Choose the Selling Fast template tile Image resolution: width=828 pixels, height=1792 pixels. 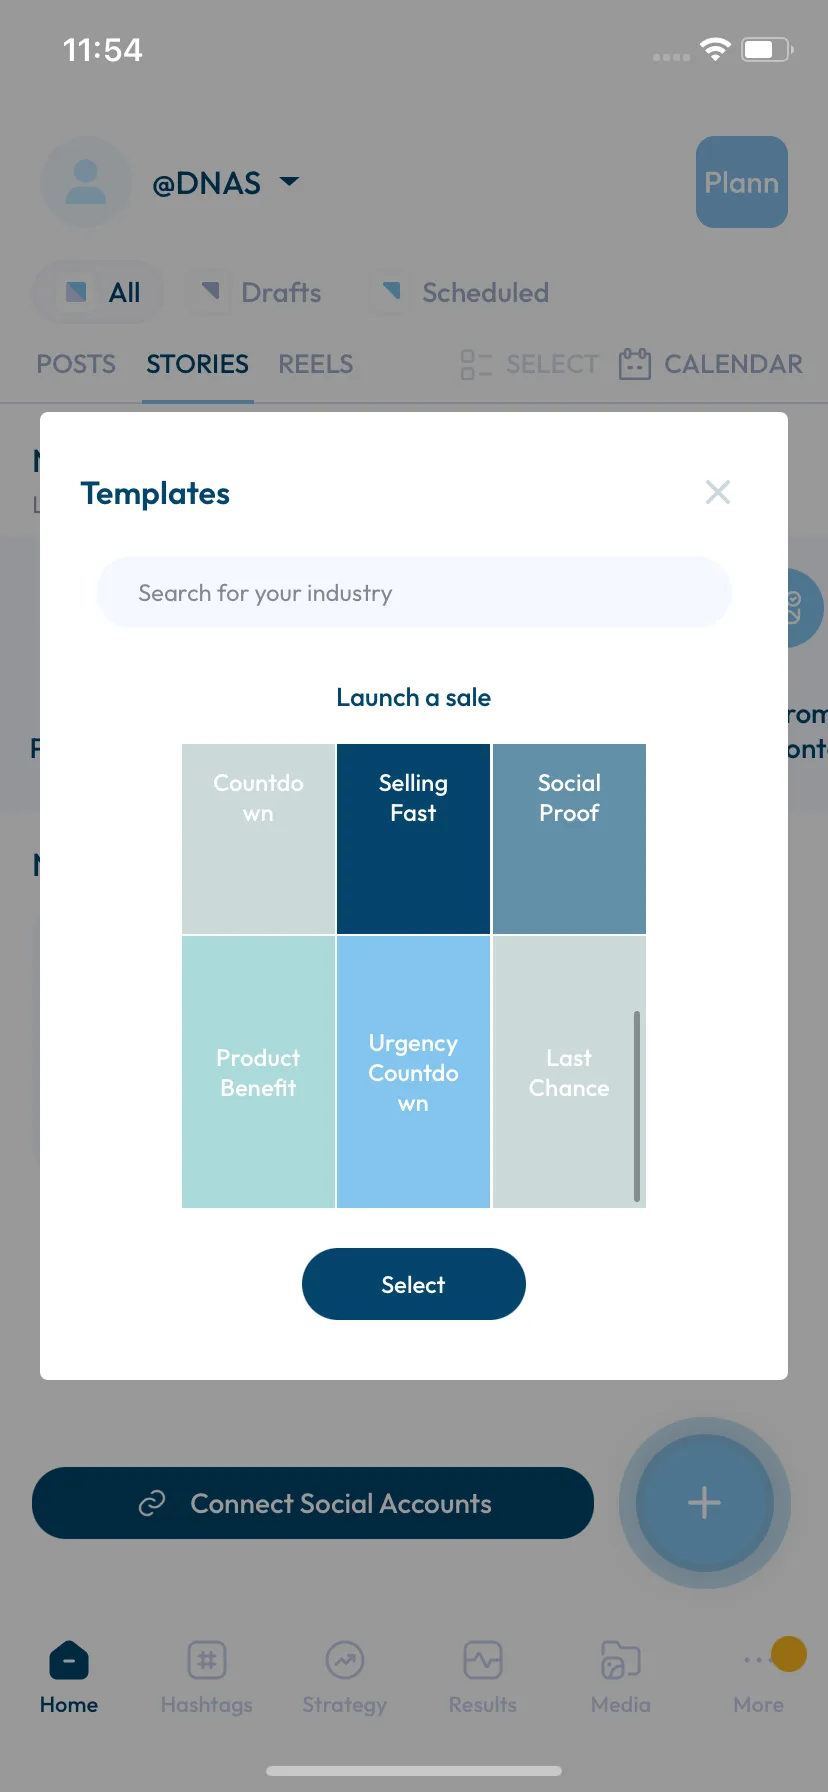413,839
